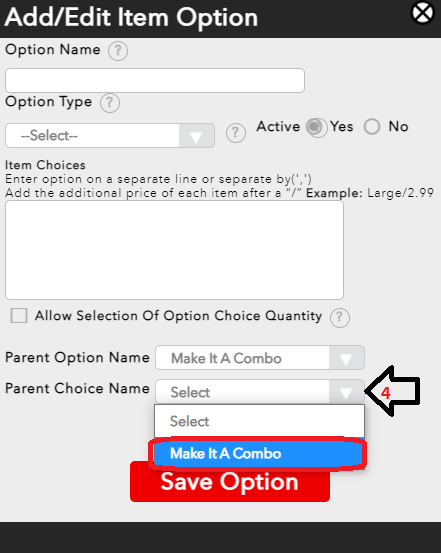Click inside the Item Choices text area
This screenshot has height=553, width=441.
[174, 250]
